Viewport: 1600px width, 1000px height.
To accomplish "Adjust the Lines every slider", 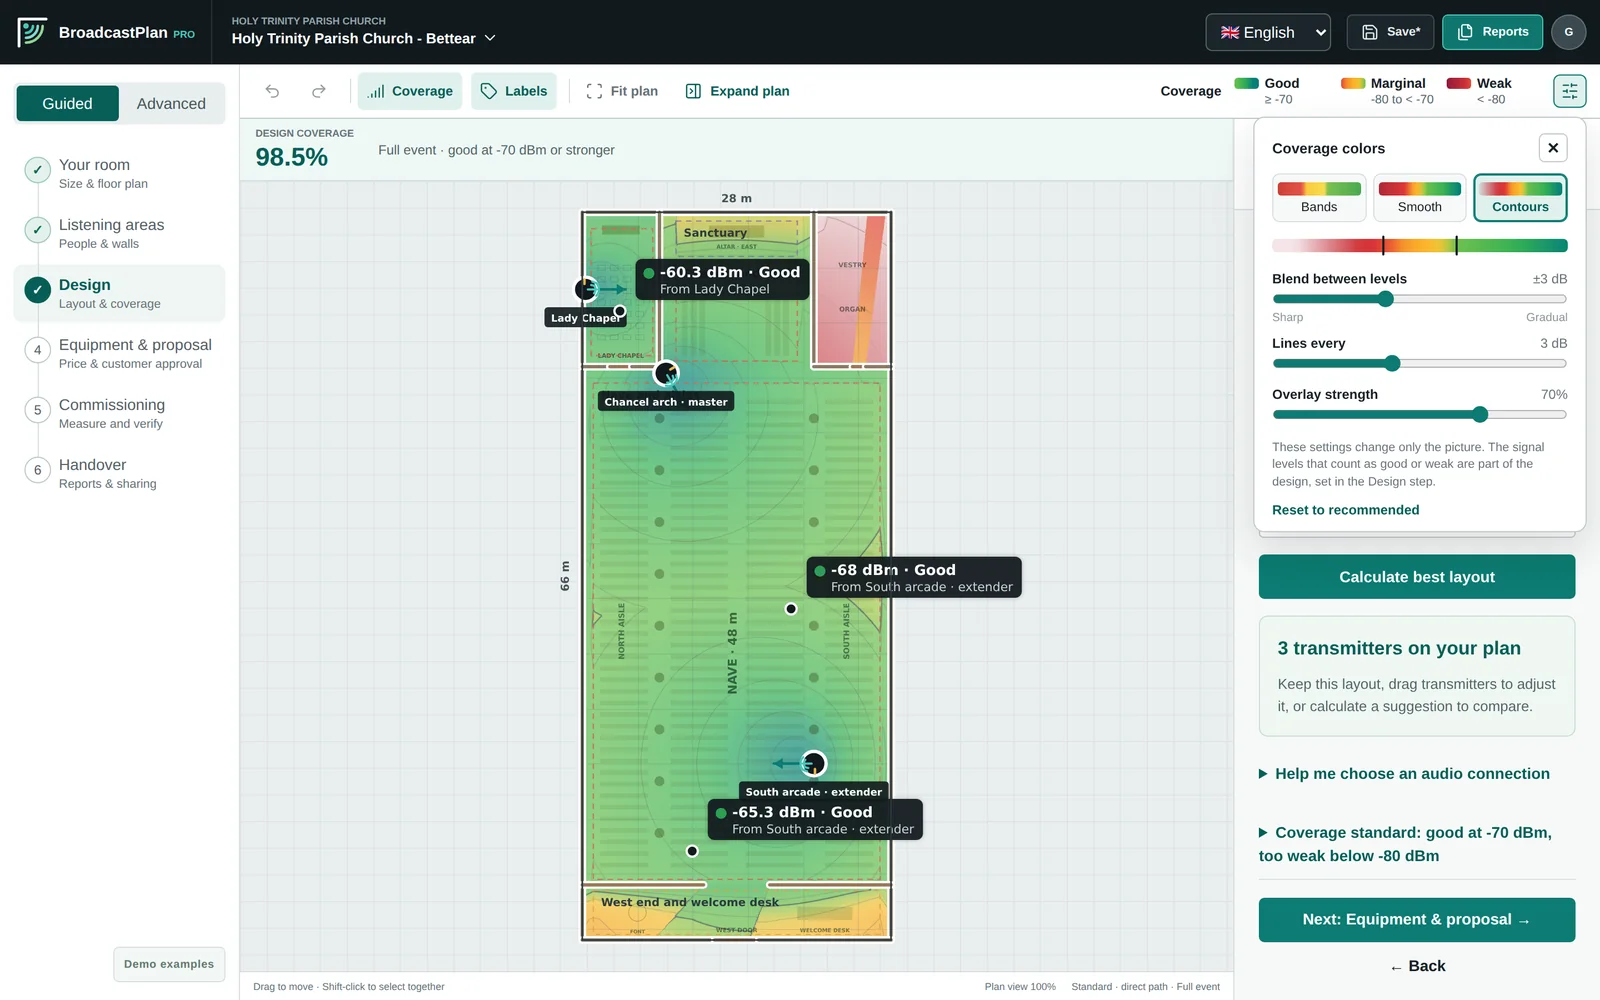I will pos(1391,363).
